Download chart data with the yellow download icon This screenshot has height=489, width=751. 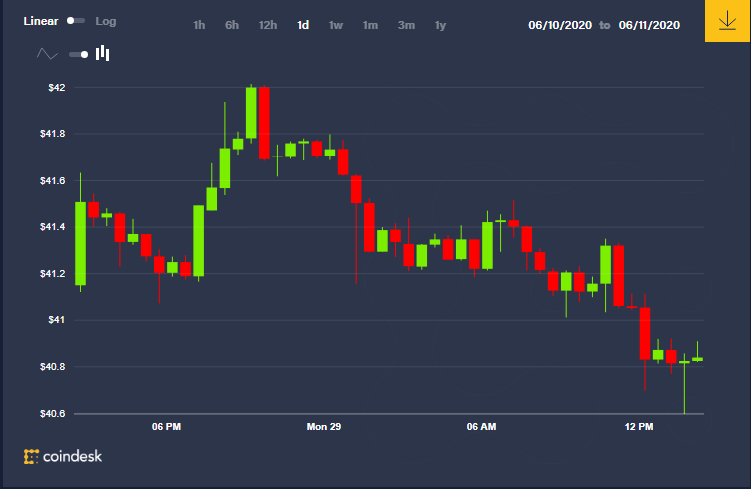pos(727,21)
